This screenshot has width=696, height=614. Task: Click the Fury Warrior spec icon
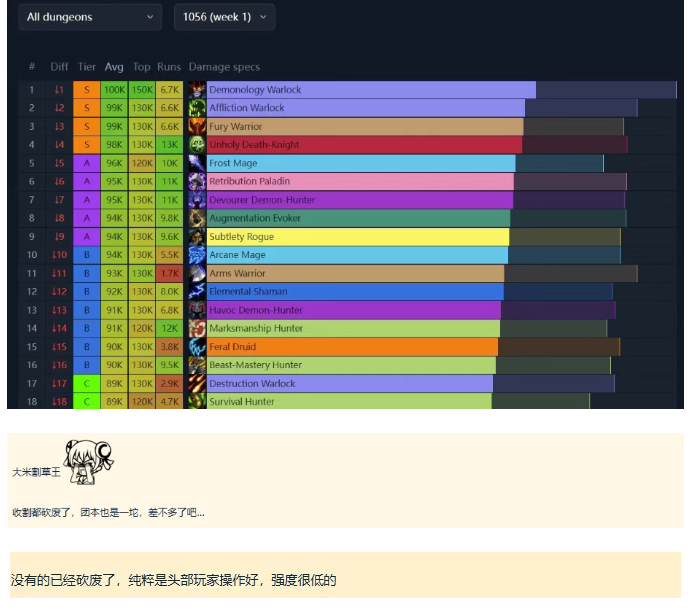(x=197, y=127)
